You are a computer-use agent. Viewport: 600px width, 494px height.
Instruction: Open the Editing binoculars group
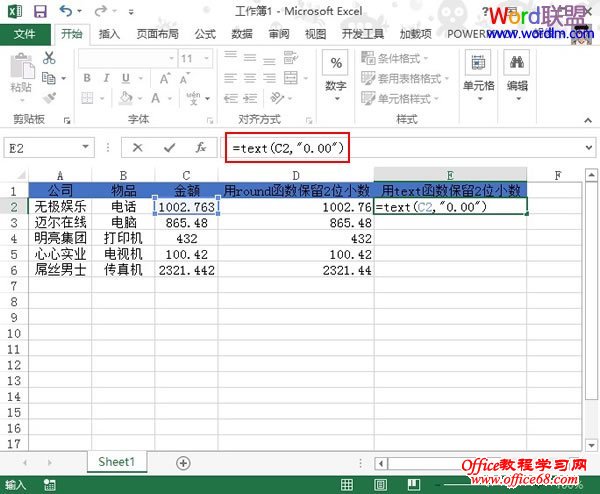point(517,75)
